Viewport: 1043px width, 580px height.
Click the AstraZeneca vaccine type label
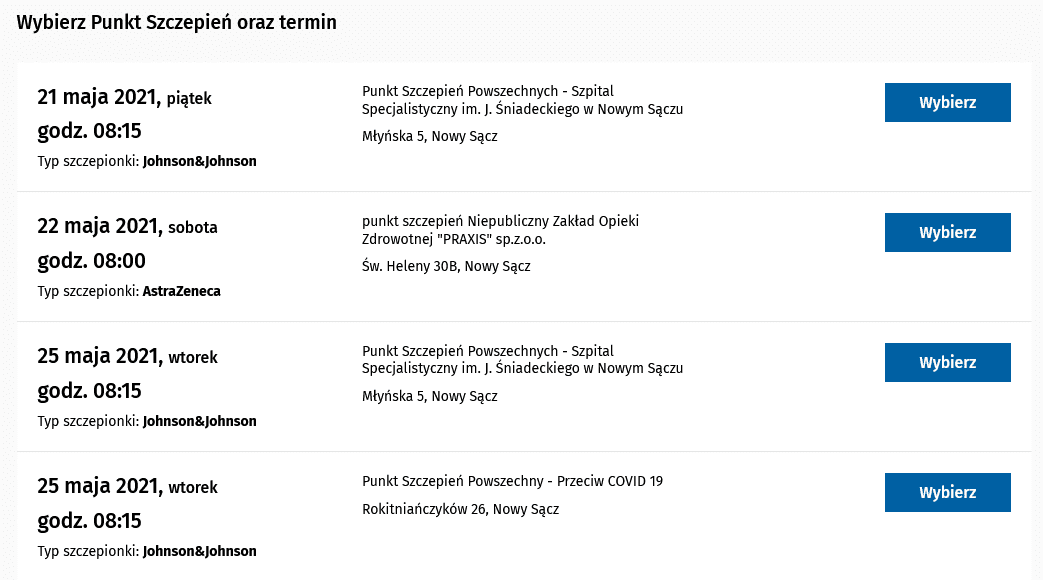pyautogui.click(x=181, y=291)
